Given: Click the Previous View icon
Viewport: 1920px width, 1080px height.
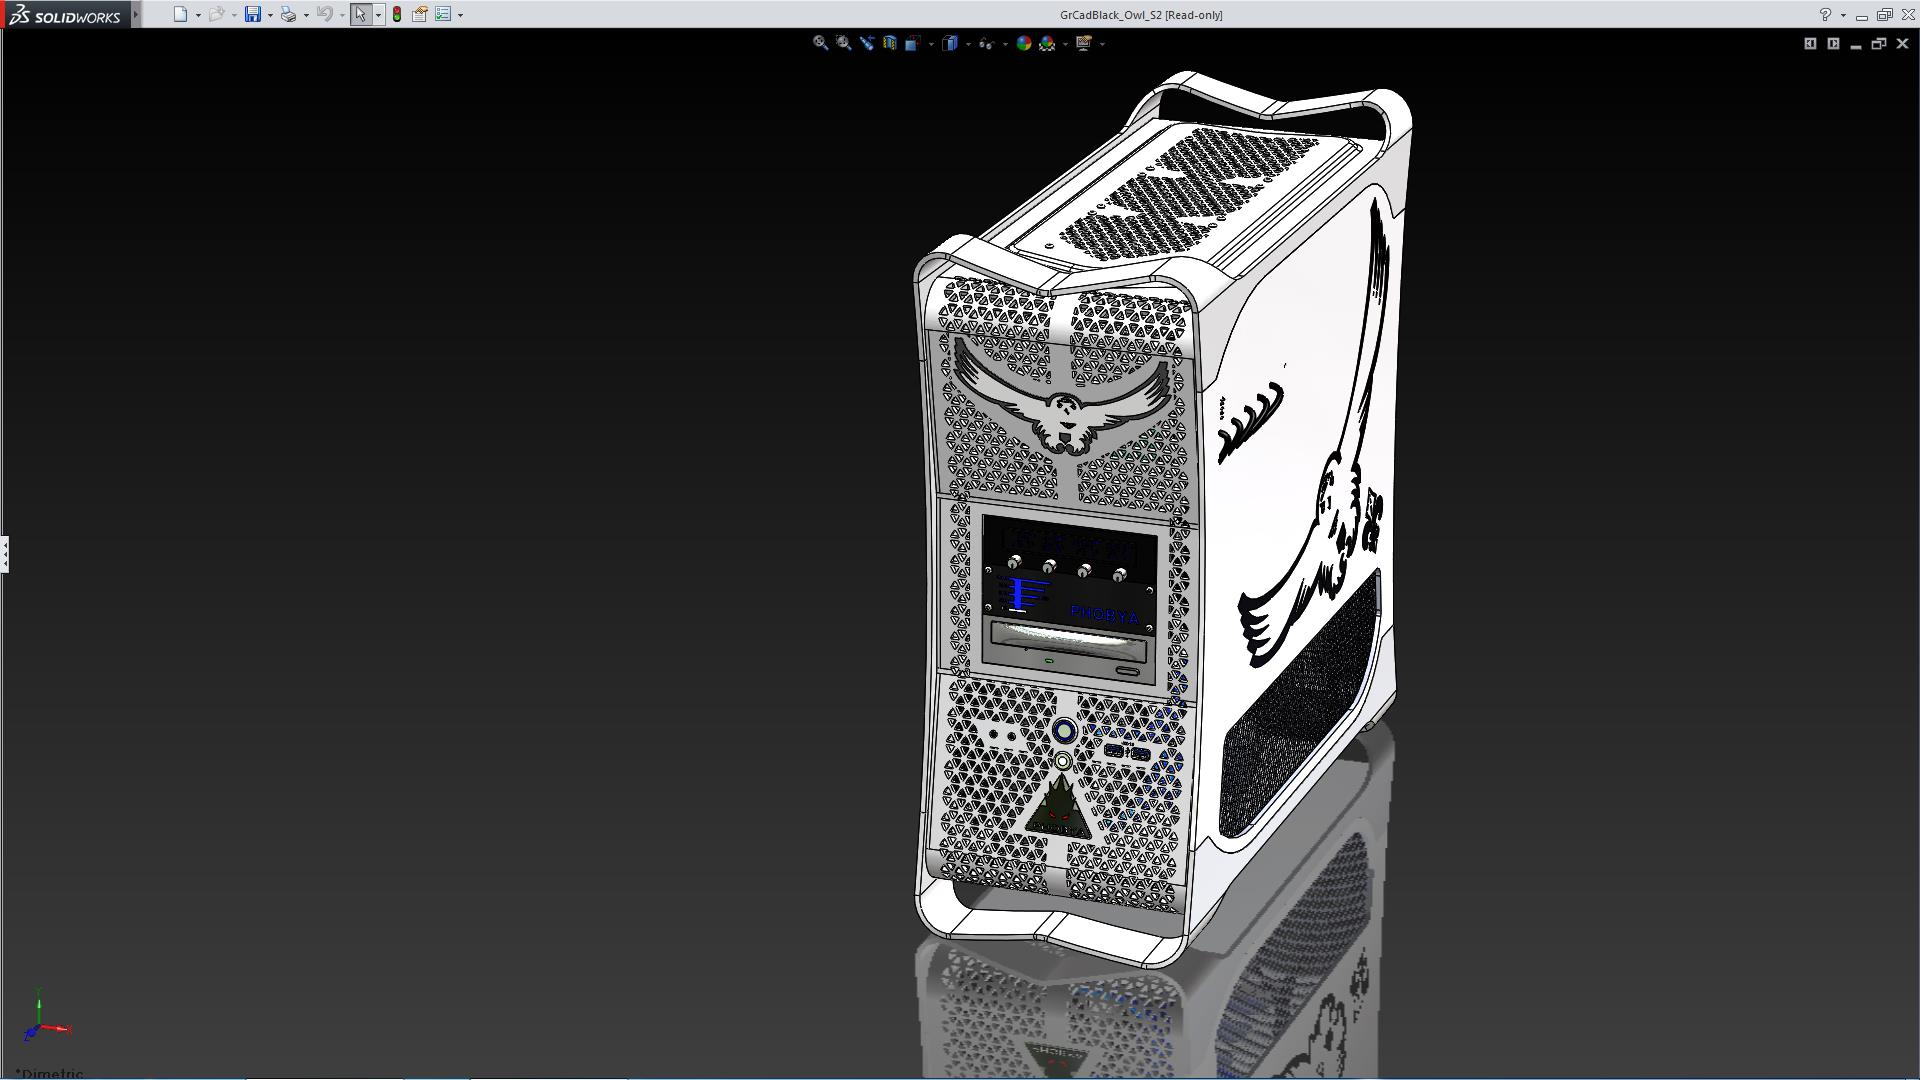Looking at the screenshot, I should pos(866,43).
